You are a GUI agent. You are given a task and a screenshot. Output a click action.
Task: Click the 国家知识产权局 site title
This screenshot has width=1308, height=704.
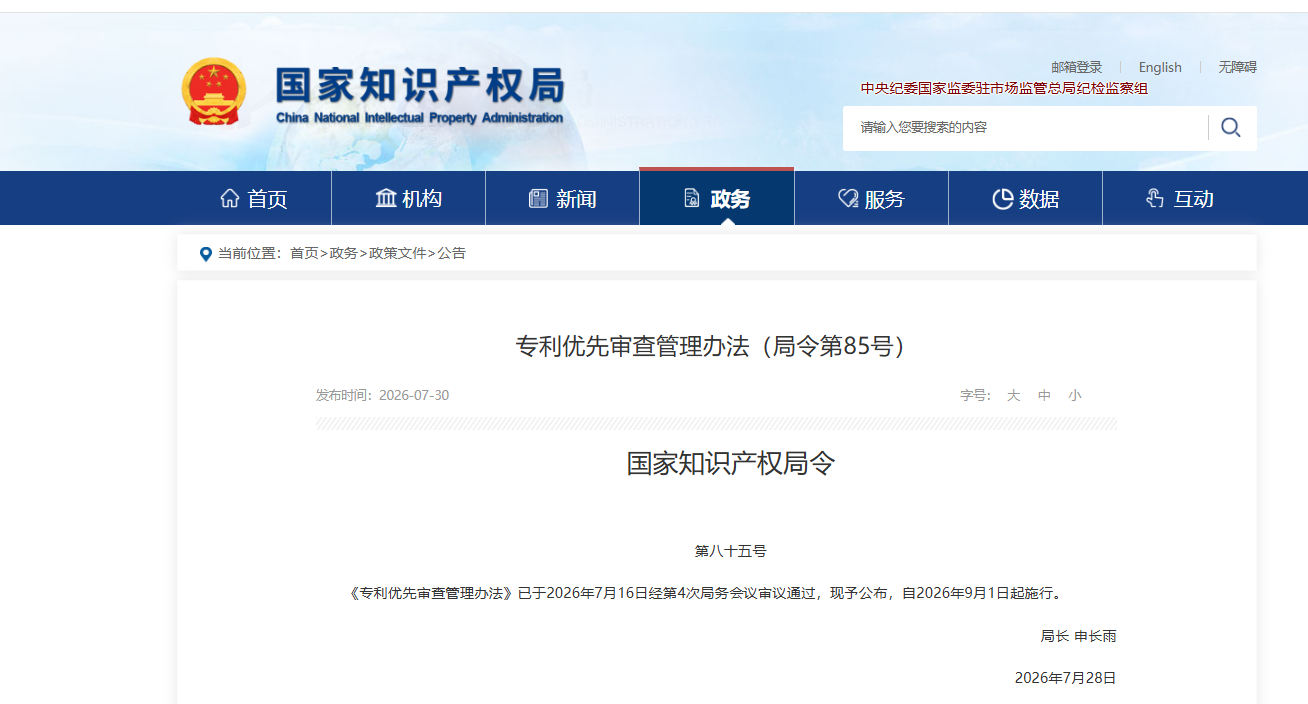click(x=420, y=85)
